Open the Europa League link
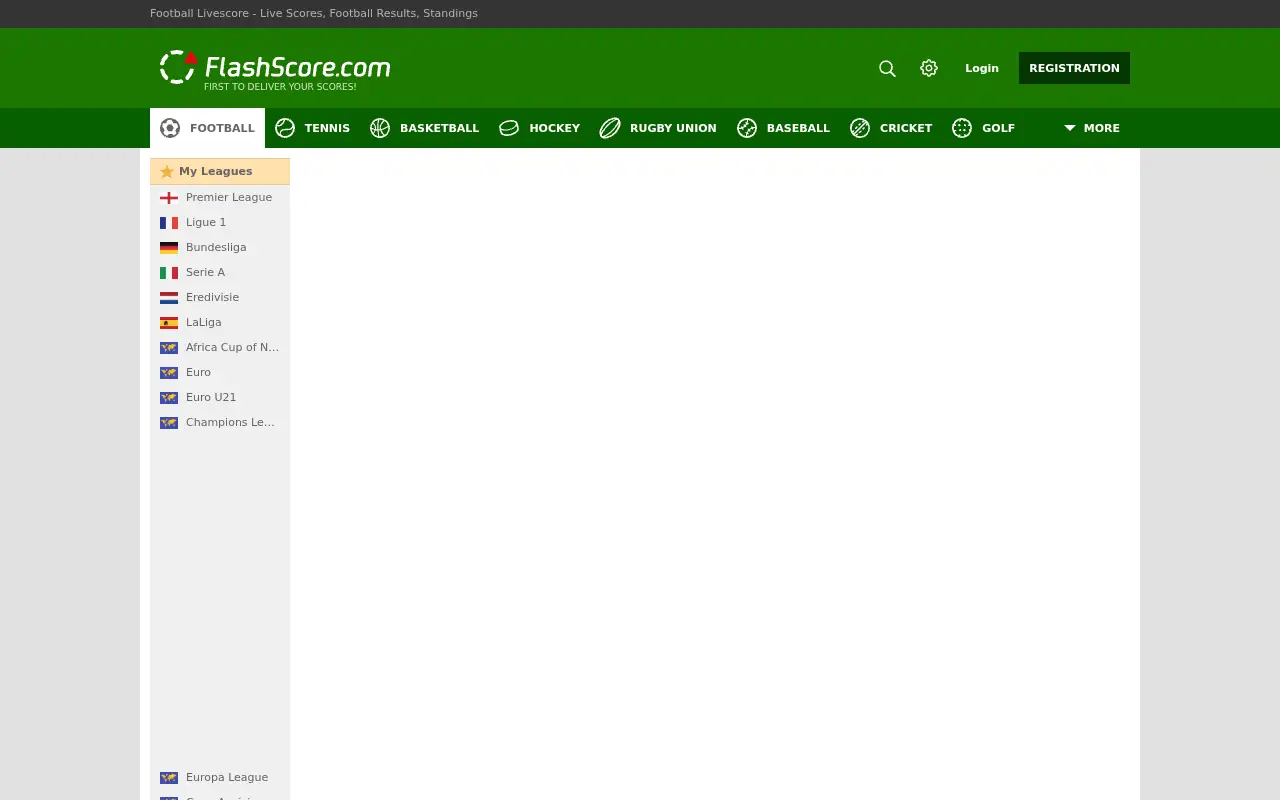The image size is (1280, 800). pyautogui.click(x=227, y=777)
